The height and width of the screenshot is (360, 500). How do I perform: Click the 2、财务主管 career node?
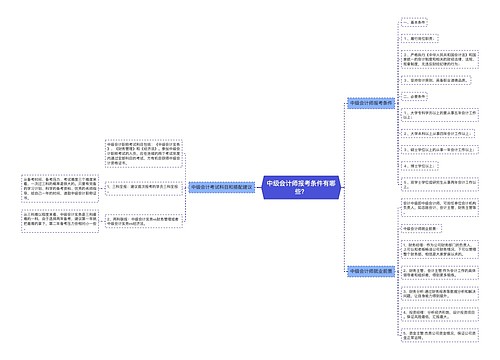(440, 273)
